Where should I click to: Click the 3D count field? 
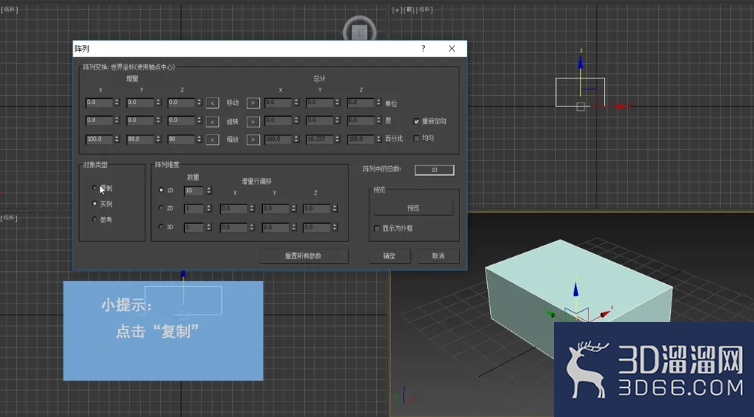pos(194,227)
